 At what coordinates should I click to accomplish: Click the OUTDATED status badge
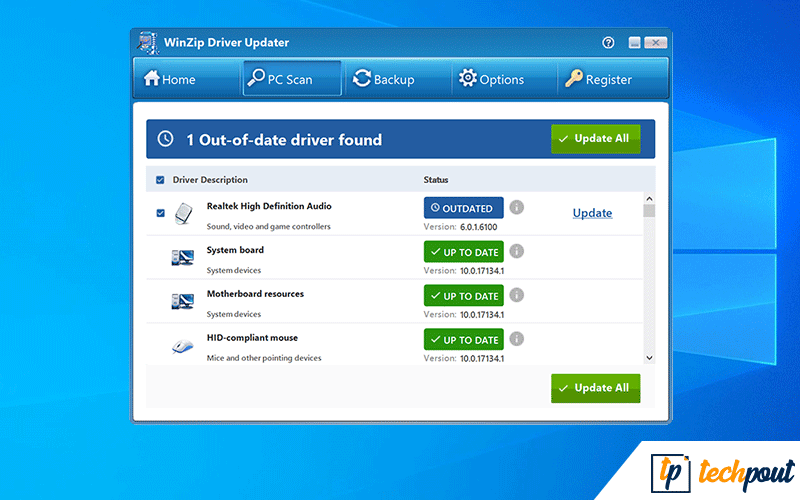[x=463, y=208]
